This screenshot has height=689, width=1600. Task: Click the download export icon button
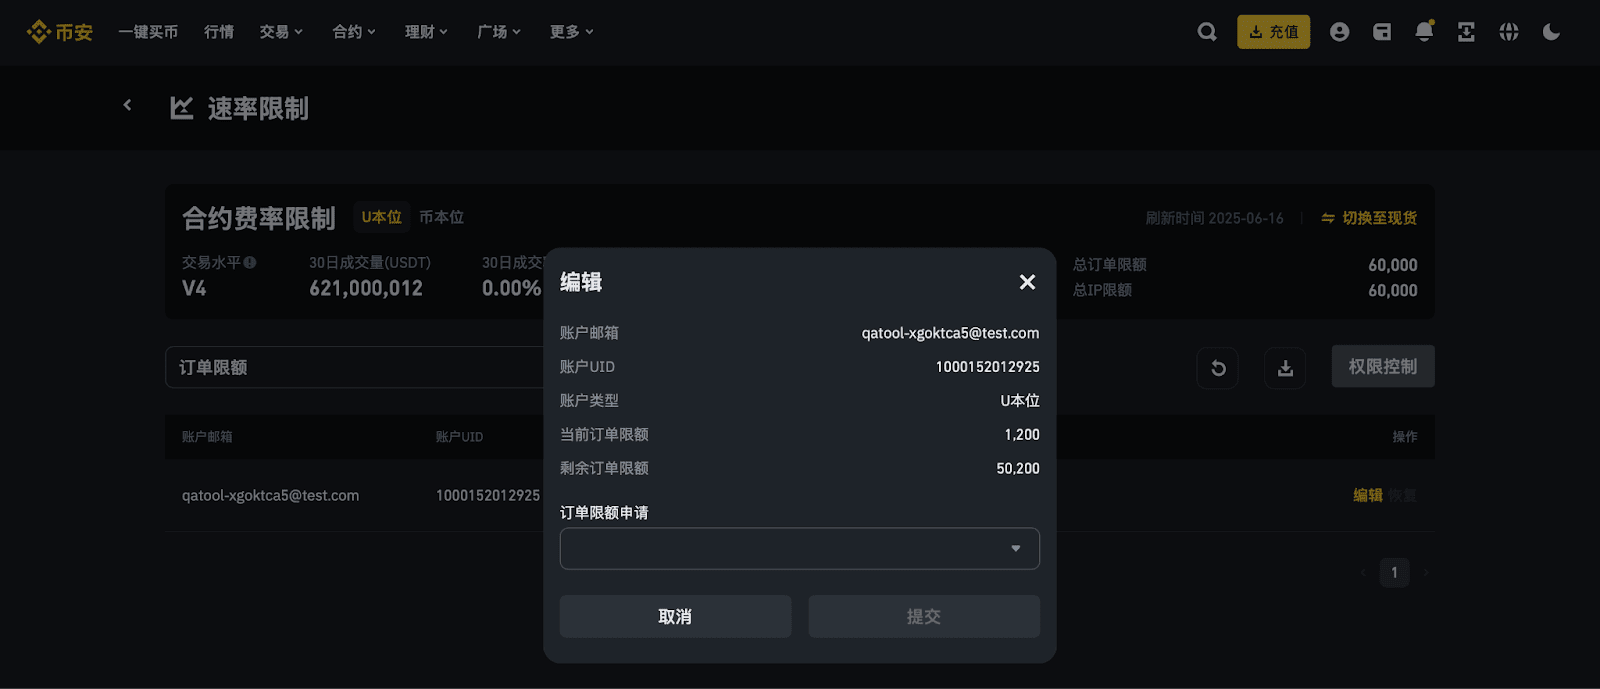point(1285,368)
